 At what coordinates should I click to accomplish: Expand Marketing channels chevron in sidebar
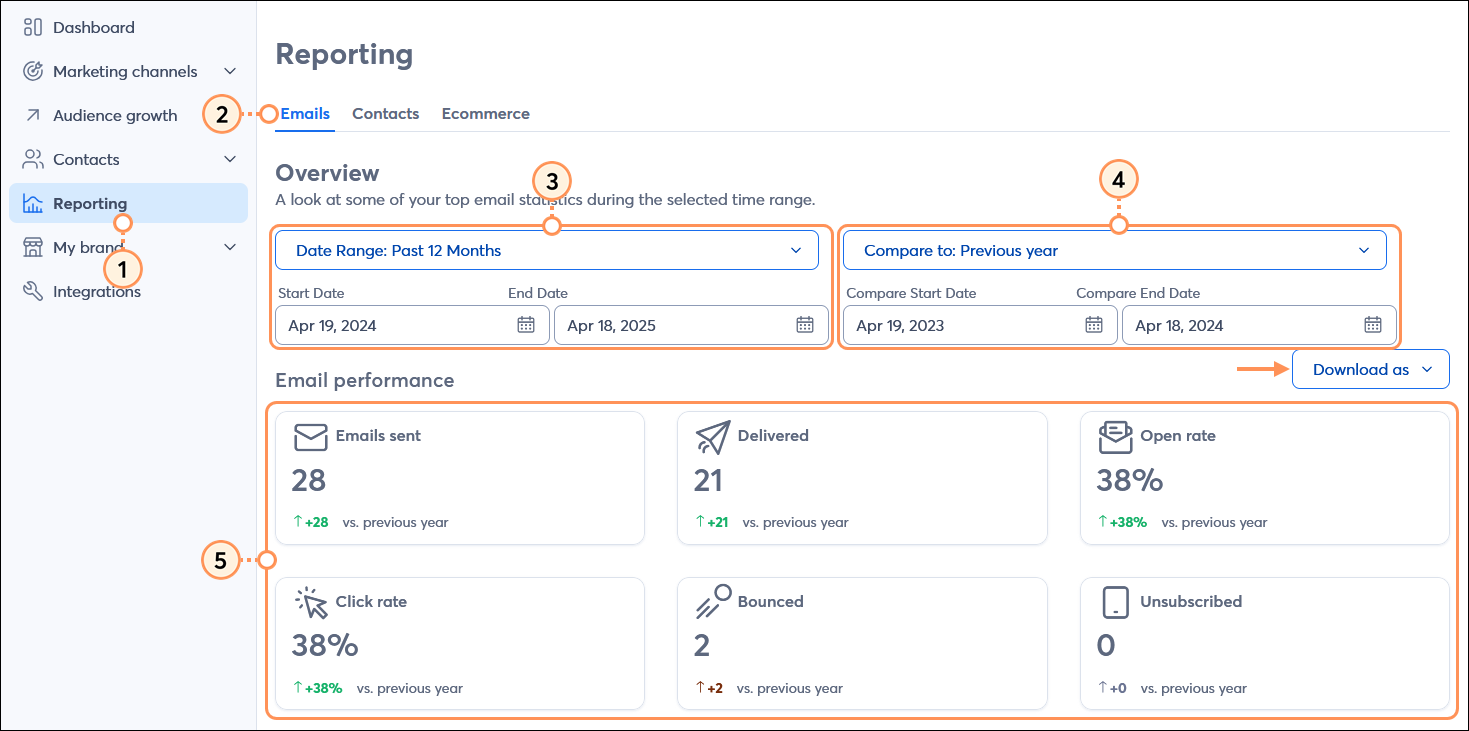point(230,71)
